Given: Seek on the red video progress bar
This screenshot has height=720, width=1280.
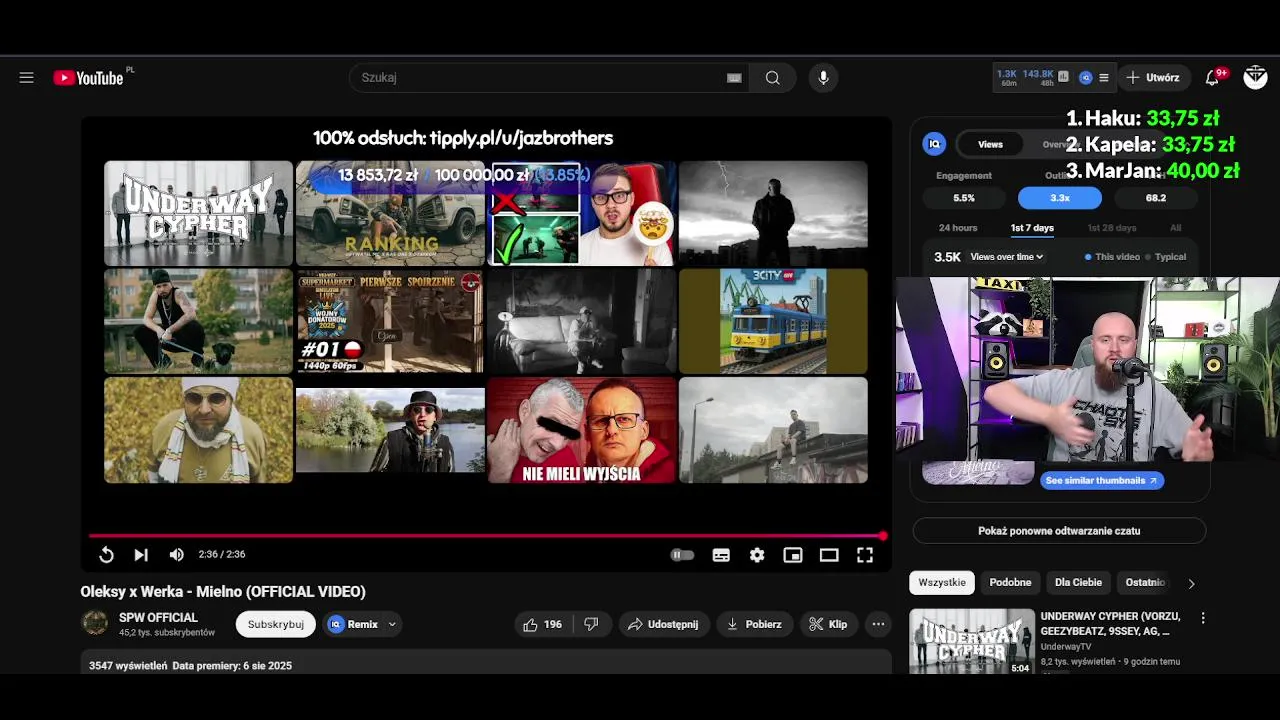Looking at the screenshot, I should (487, 536).
